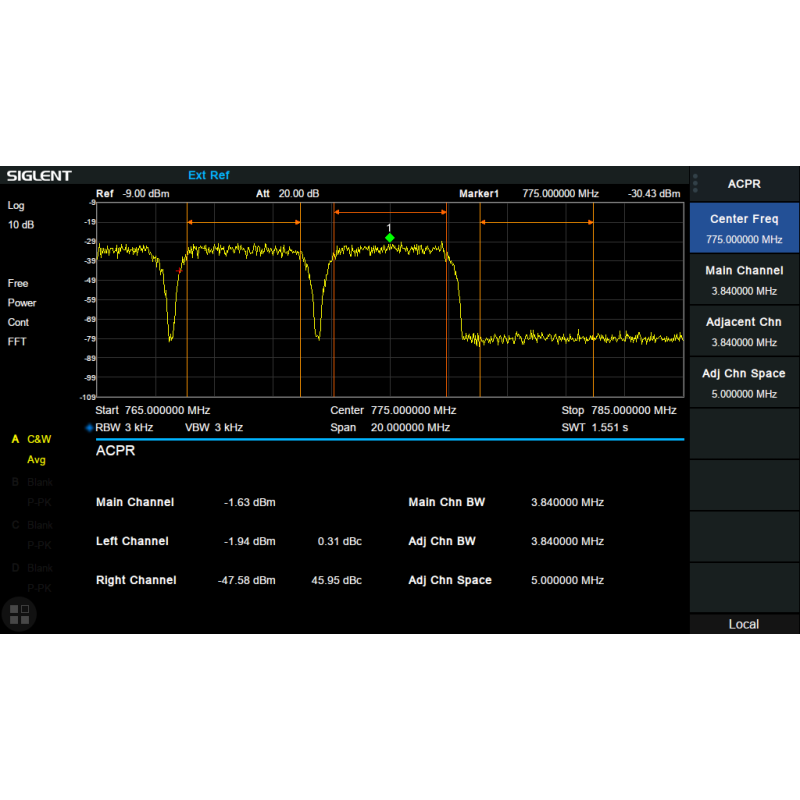Screen dimensions: 800x800
Task: Click the red marker on the trace
Action: point(179,270)
